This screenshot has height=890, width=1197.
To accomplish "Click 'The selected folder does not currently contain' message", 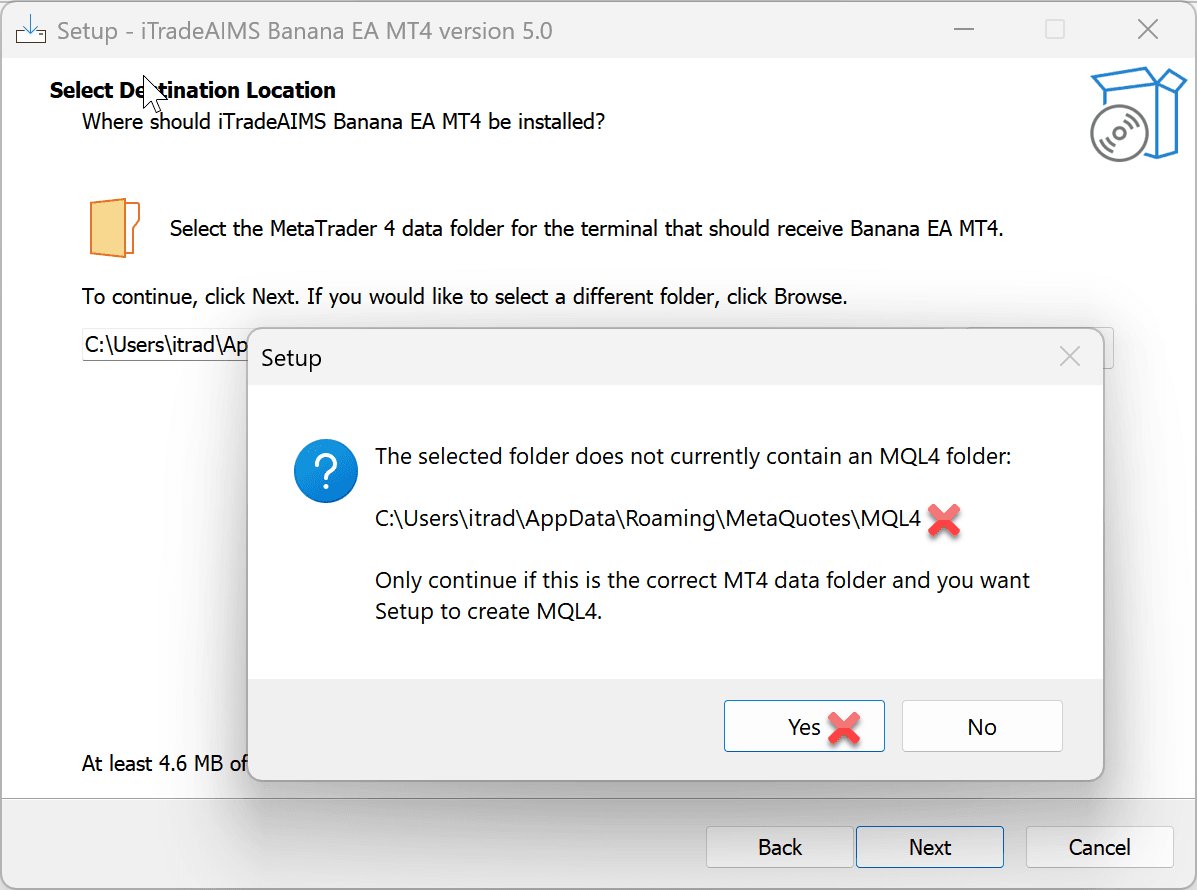I will point(692,456).
